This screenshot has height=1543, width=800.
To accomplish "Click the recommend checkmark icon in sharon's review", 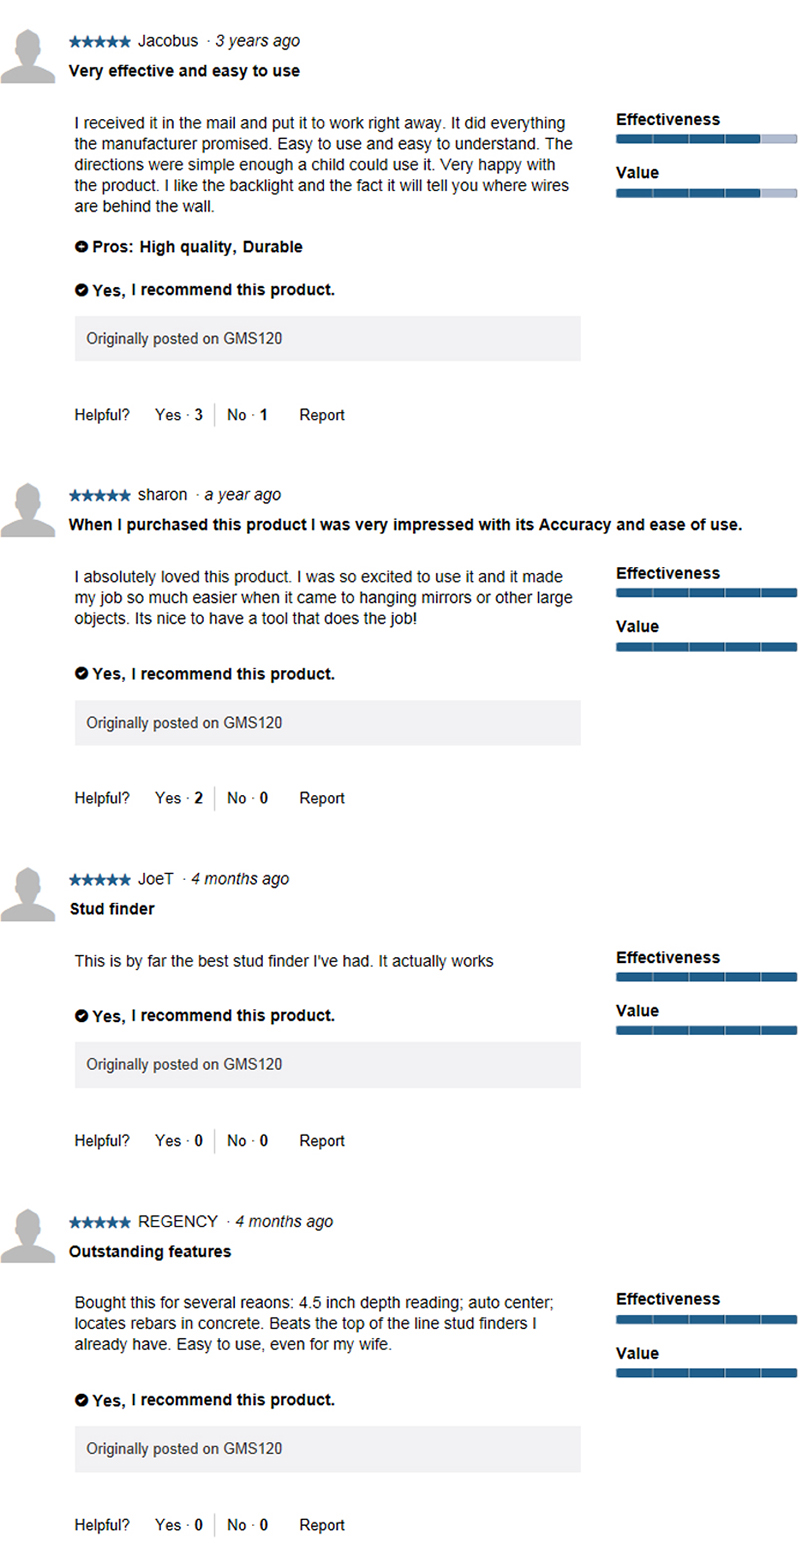I will pos(81,674).
